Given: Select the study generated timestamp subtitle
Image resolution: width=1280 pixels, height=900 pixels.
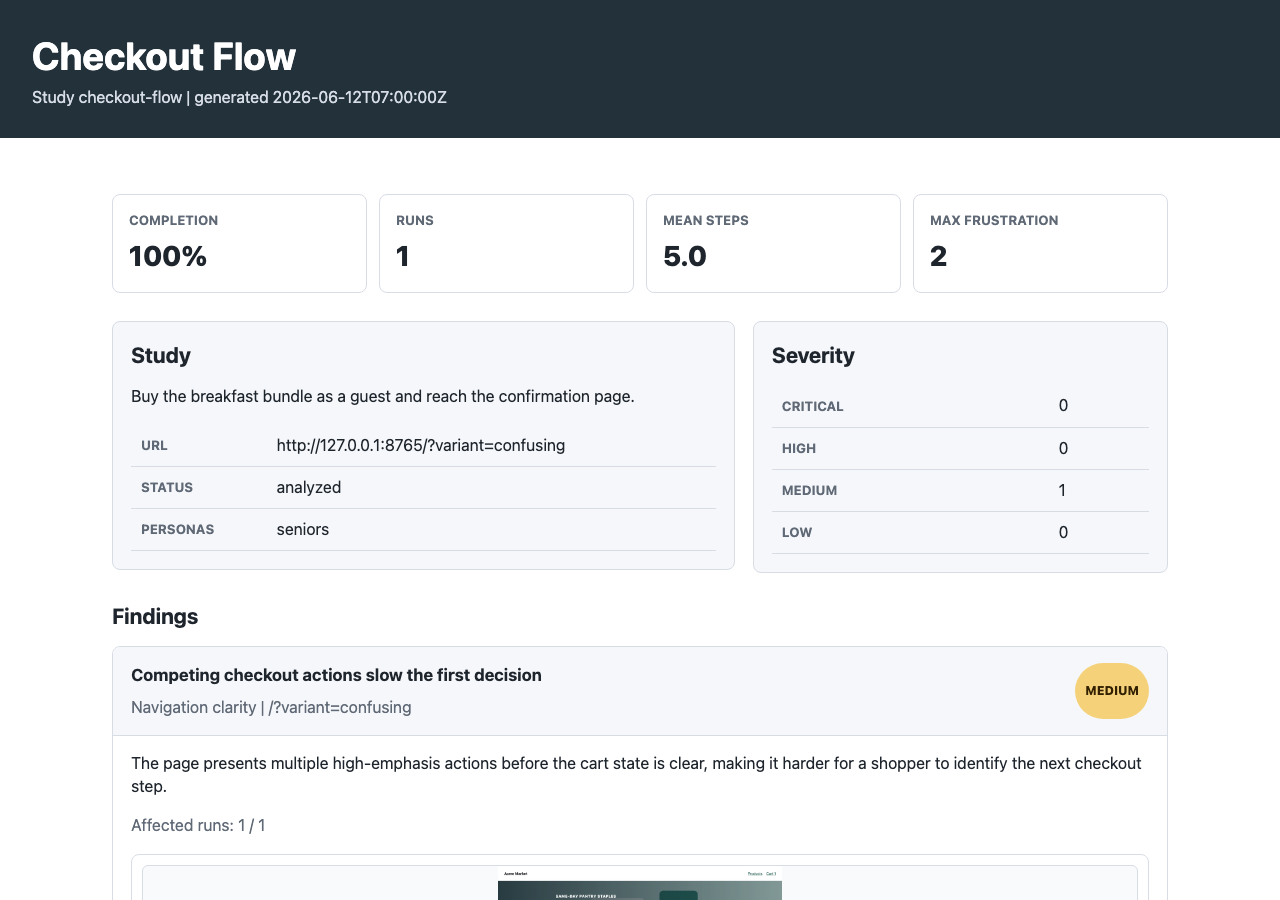Looking at the screenshot, I should 239,97.
